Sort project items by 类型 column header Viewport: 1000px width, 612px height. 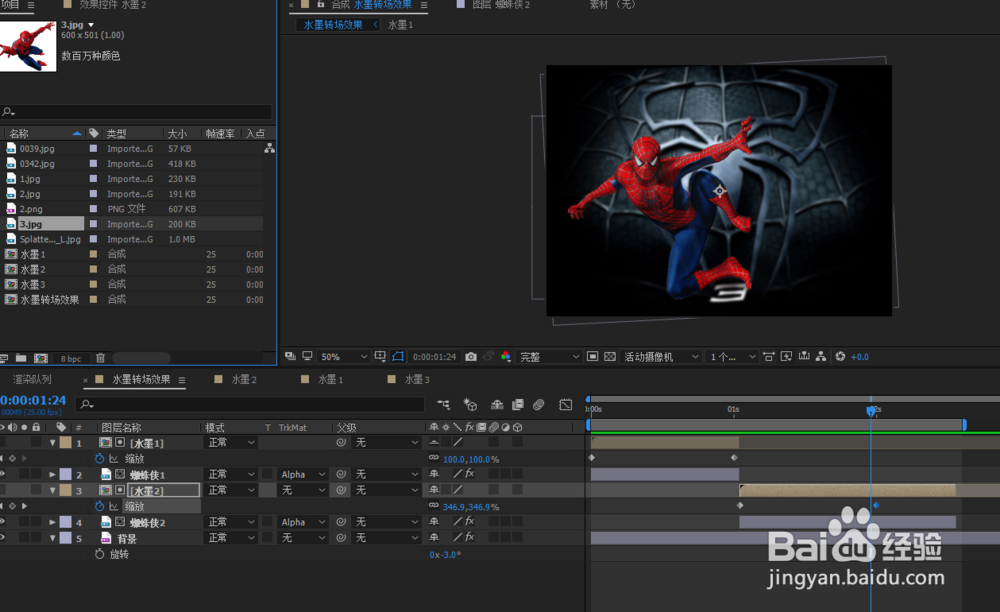pyautogui.click(x=116, y=133)
